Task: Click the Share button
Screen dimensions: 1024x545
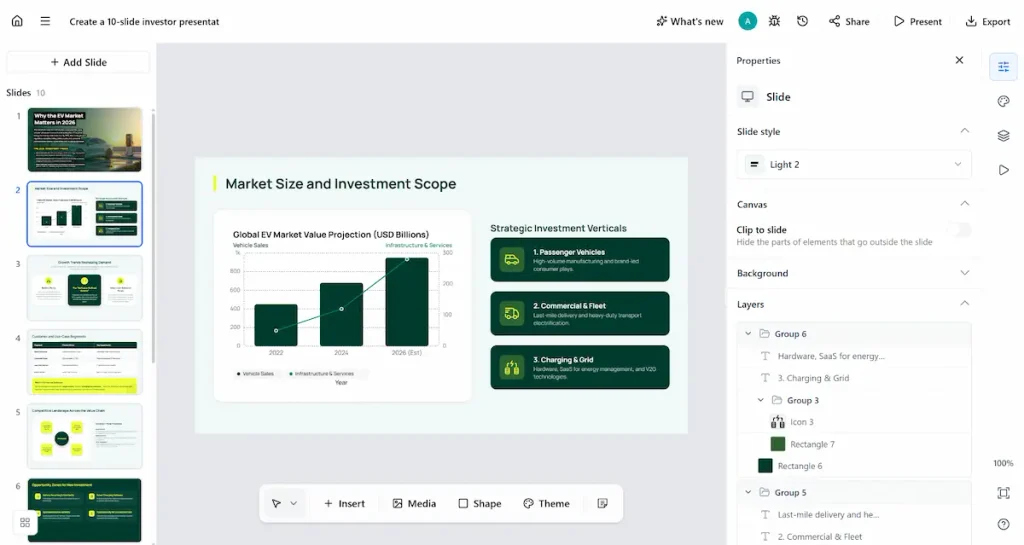Action: pyautogui.click(x=849, y=22)
